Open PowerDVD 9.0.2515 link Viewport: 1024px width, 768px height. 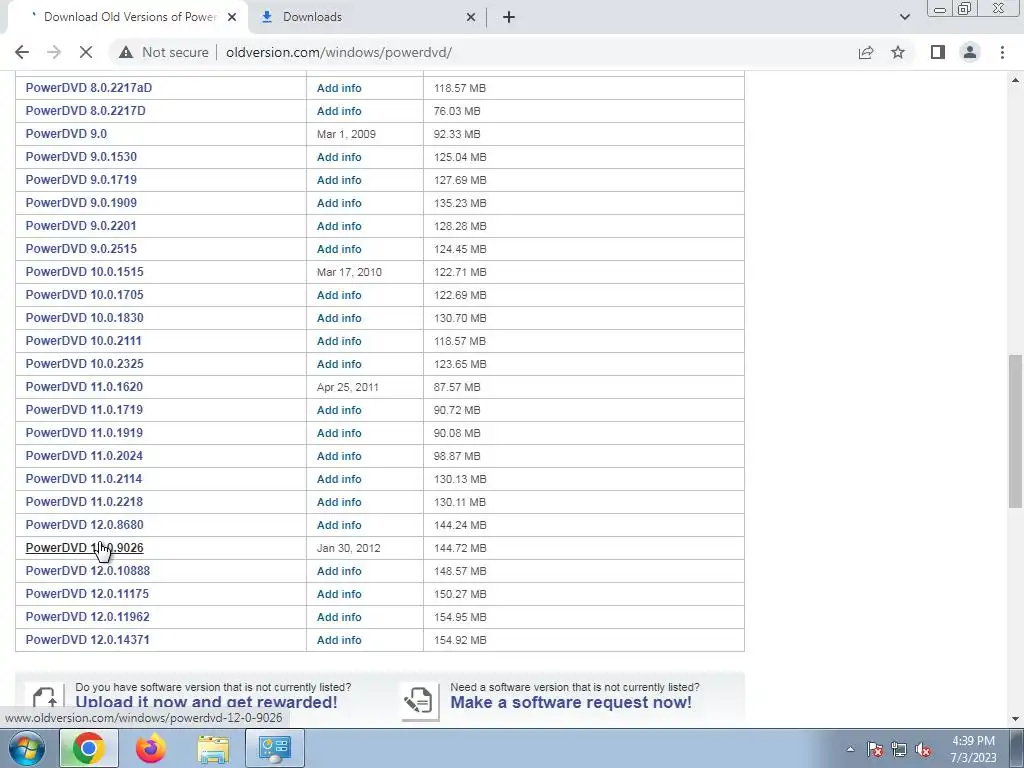click(81, 249)
